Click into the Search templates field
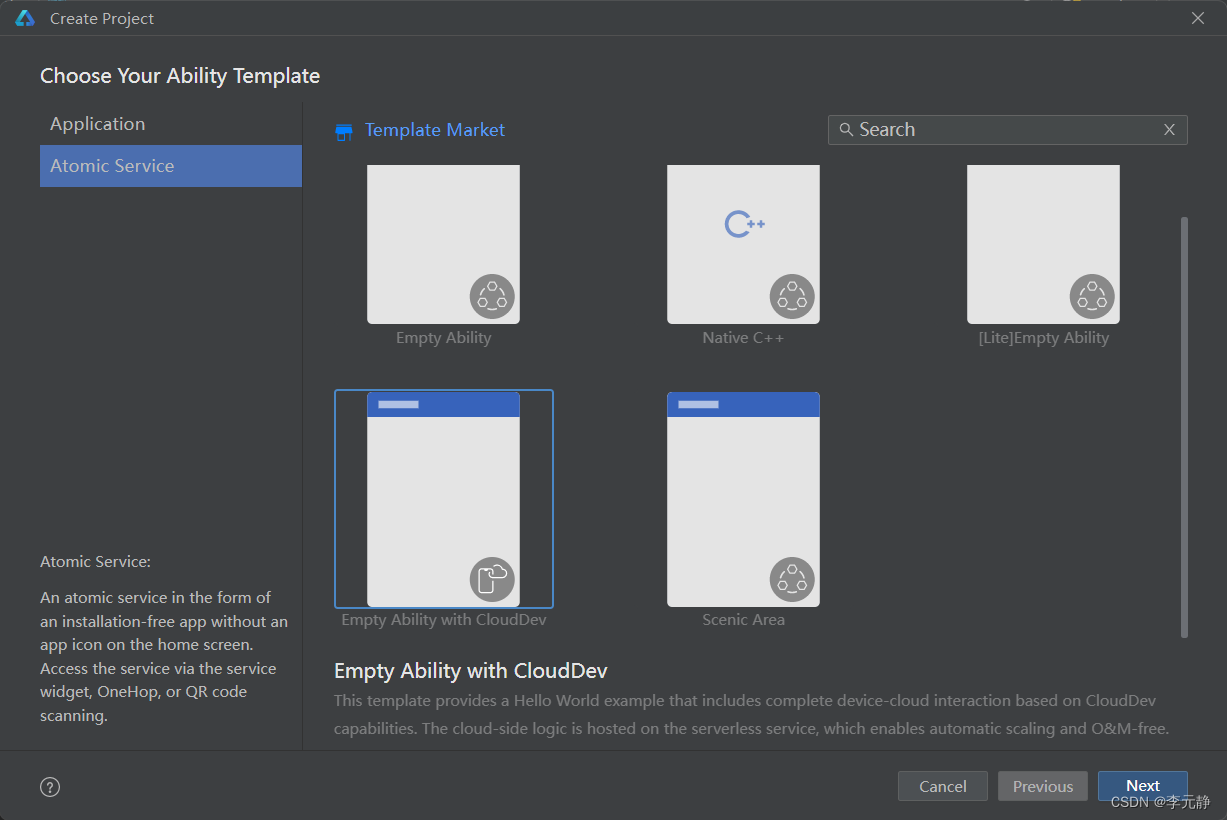The image size is (1227, 820). pyautogui.click(x=1008, y=130)
